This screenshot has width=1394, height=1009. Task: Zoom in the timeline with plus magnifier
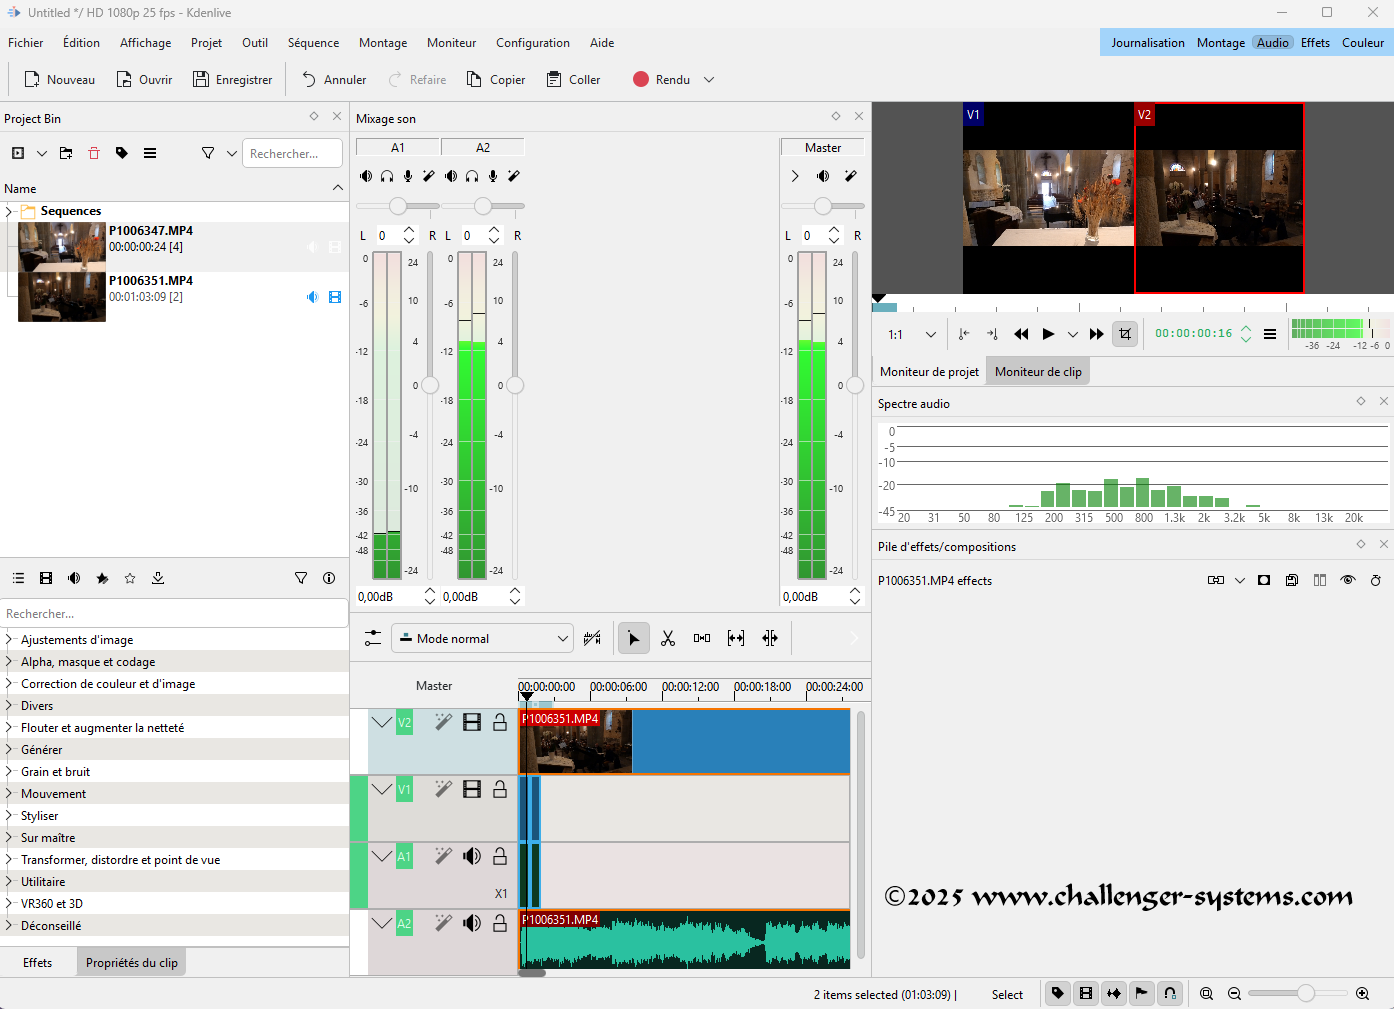tap(1362, 993)
